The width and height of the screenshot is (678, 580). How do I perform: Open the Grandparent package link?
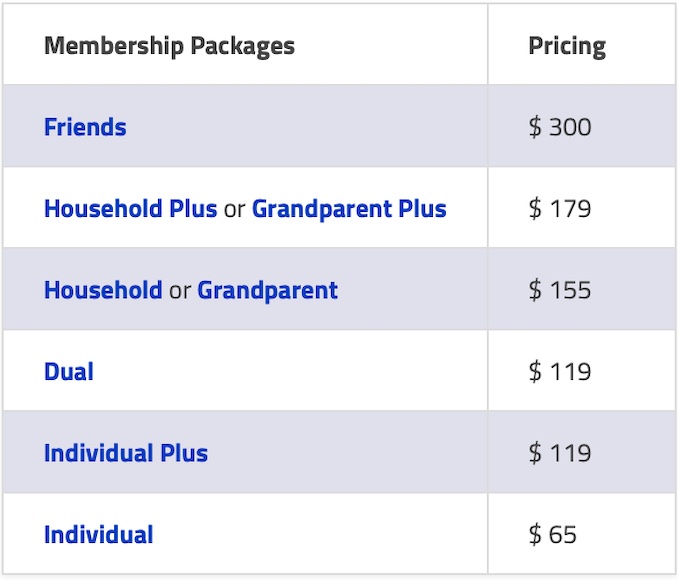click(x=267, y=291)
